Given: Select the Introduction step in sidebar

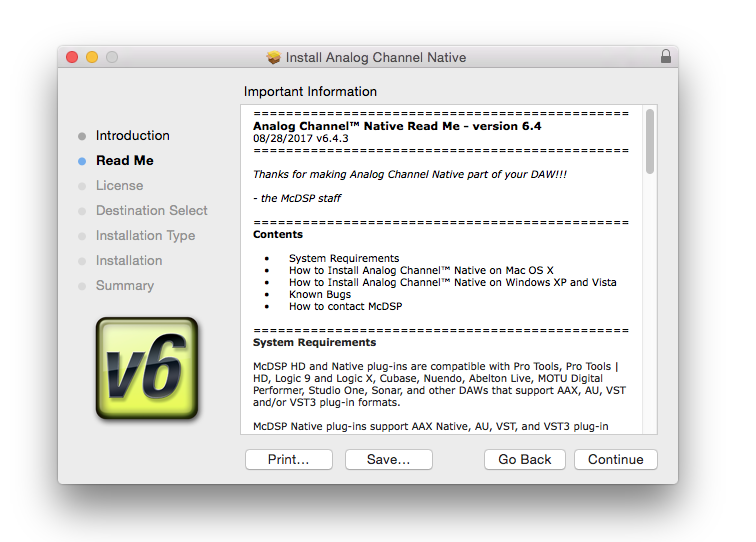Looking at the screenshot, I should pyautogui.click(x=133, y=136).
